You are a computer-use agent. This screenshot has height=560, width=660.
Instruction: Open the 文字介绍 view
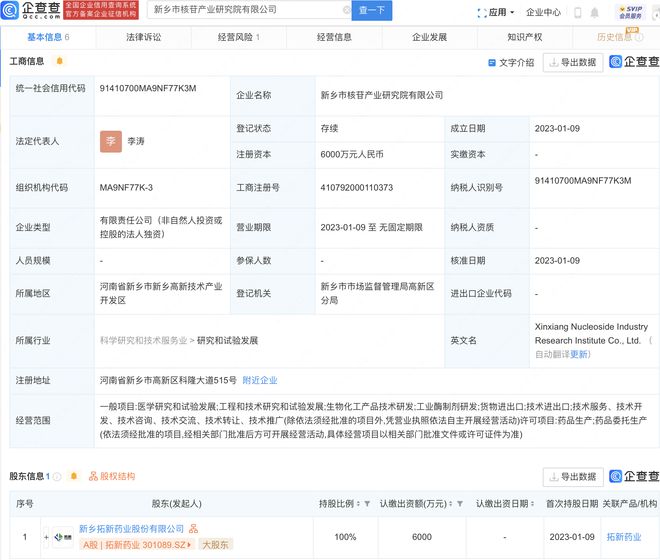[511, 63]
